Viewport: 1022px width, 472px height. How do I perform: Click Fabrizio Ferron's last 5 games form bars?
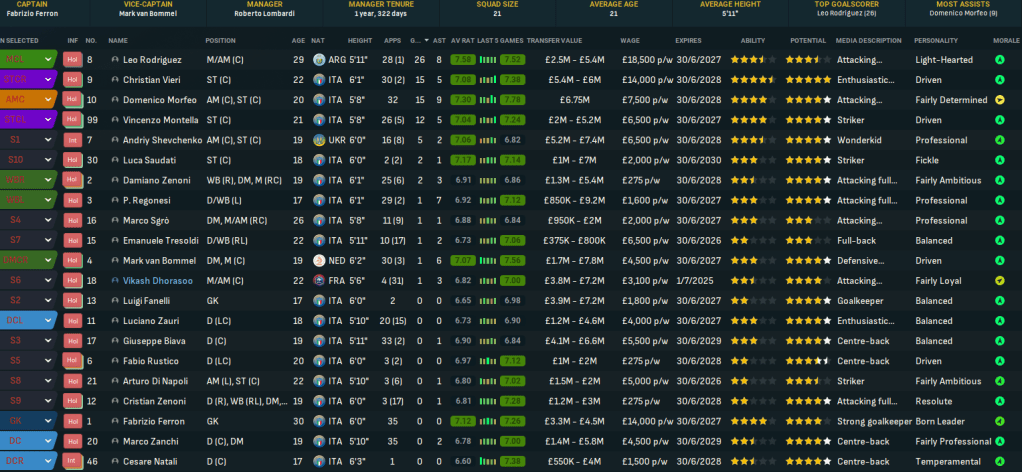coord(487,420)
